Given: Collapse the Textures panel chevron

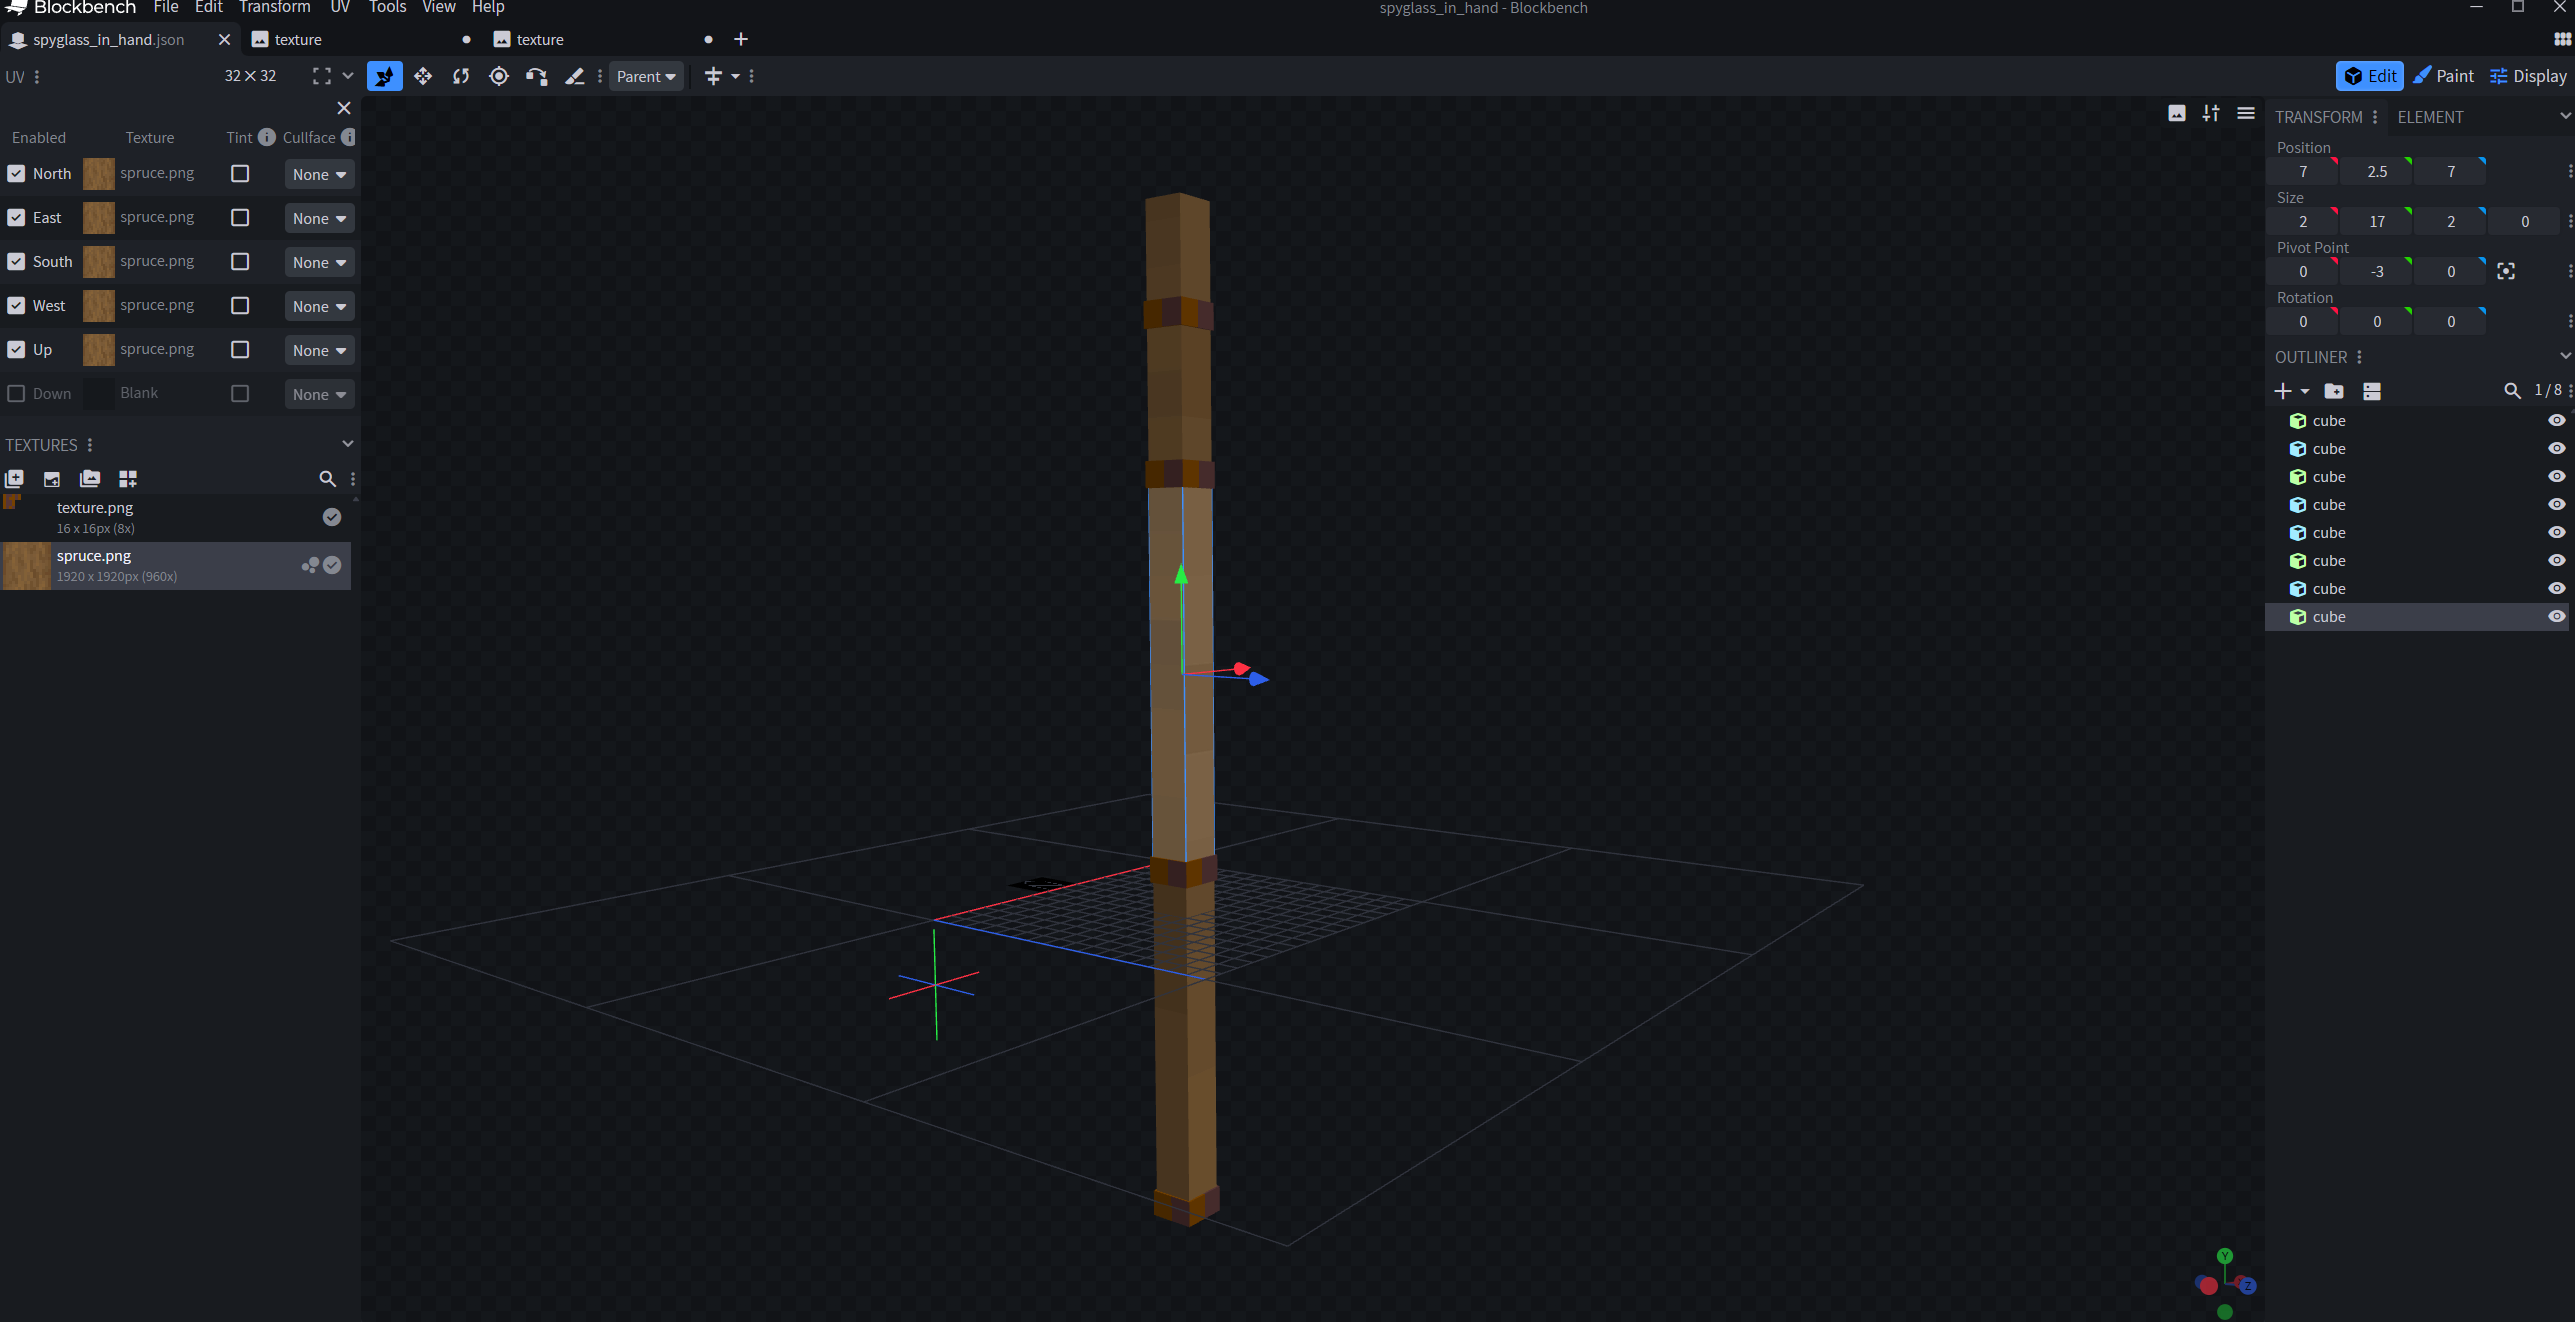Looking at the screenshot, I should [347, 444].
